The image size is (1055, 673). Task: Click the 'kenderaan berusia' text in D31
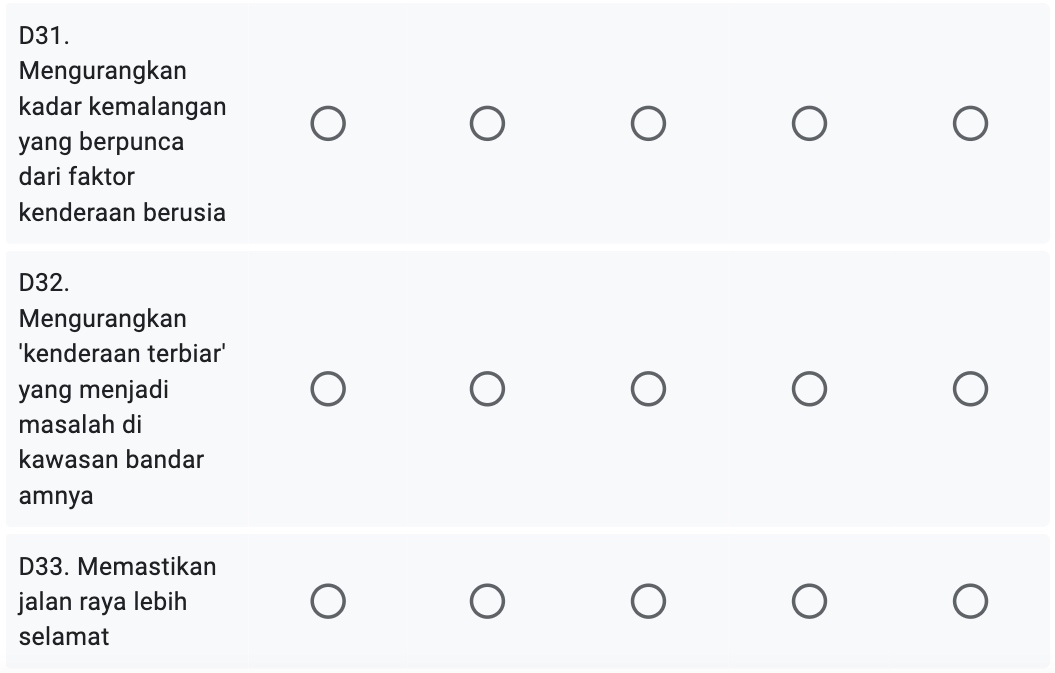[x=122, y=213]
